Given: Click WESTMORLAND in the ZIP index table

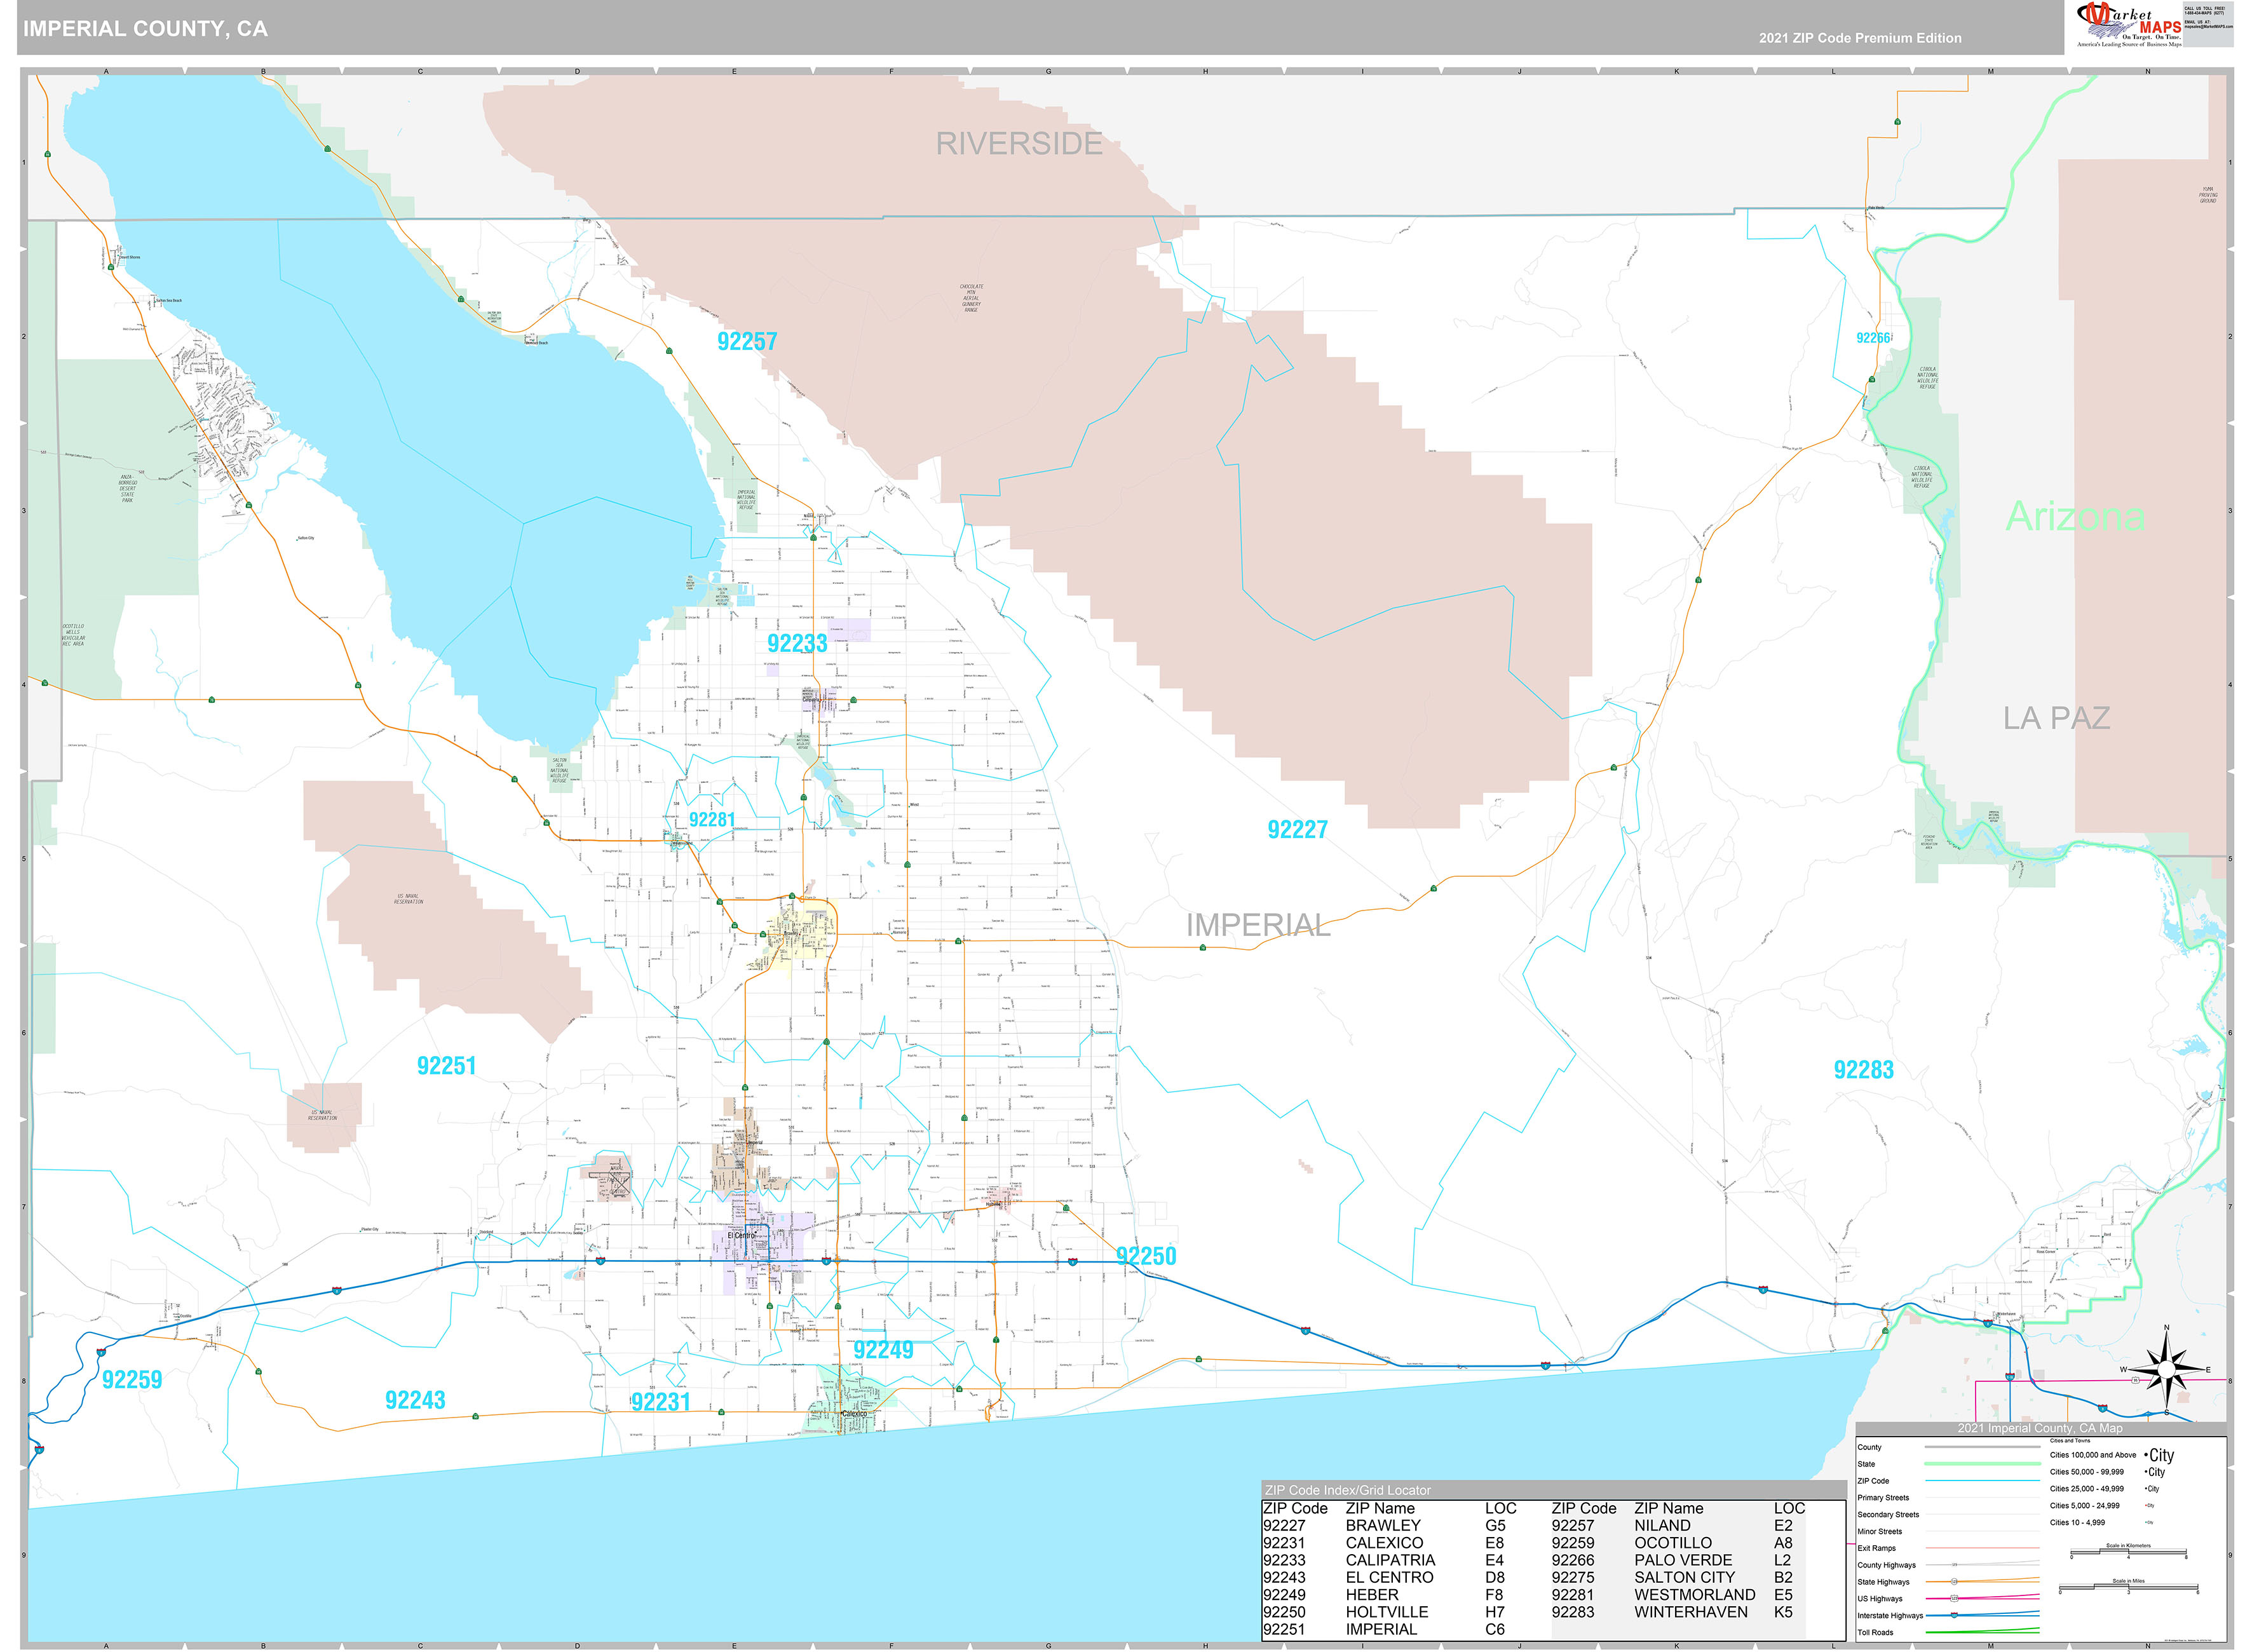Looking at the screenshot, I should tap(1695, 1595).
